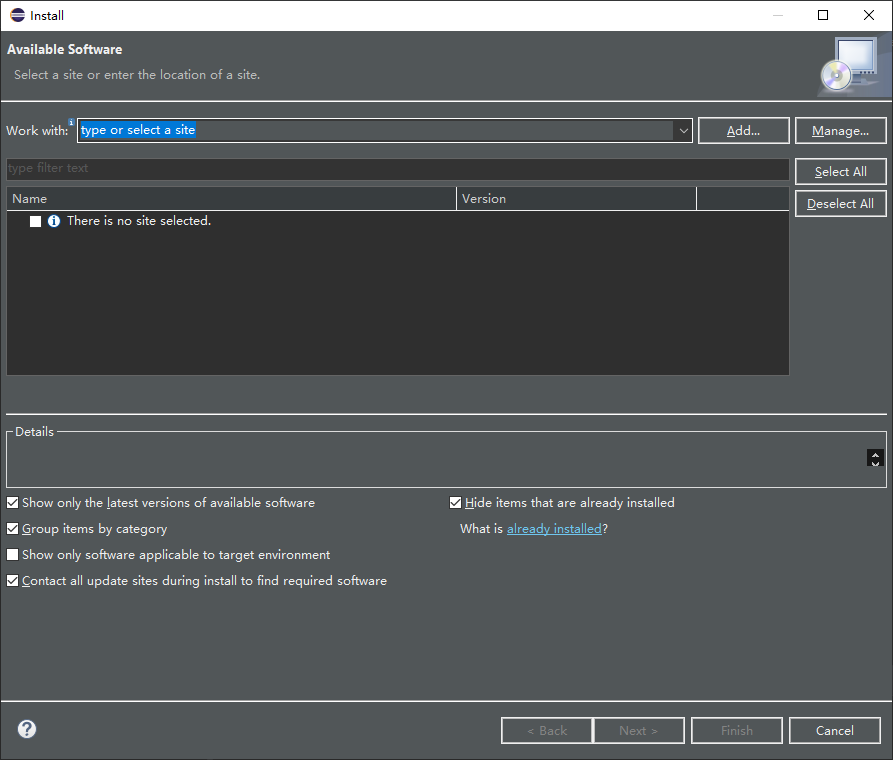Enable "Show only software applicable to target environment"
Viewport: 893px width, 760px height.
pyautogui.click(x=12, y=554)
